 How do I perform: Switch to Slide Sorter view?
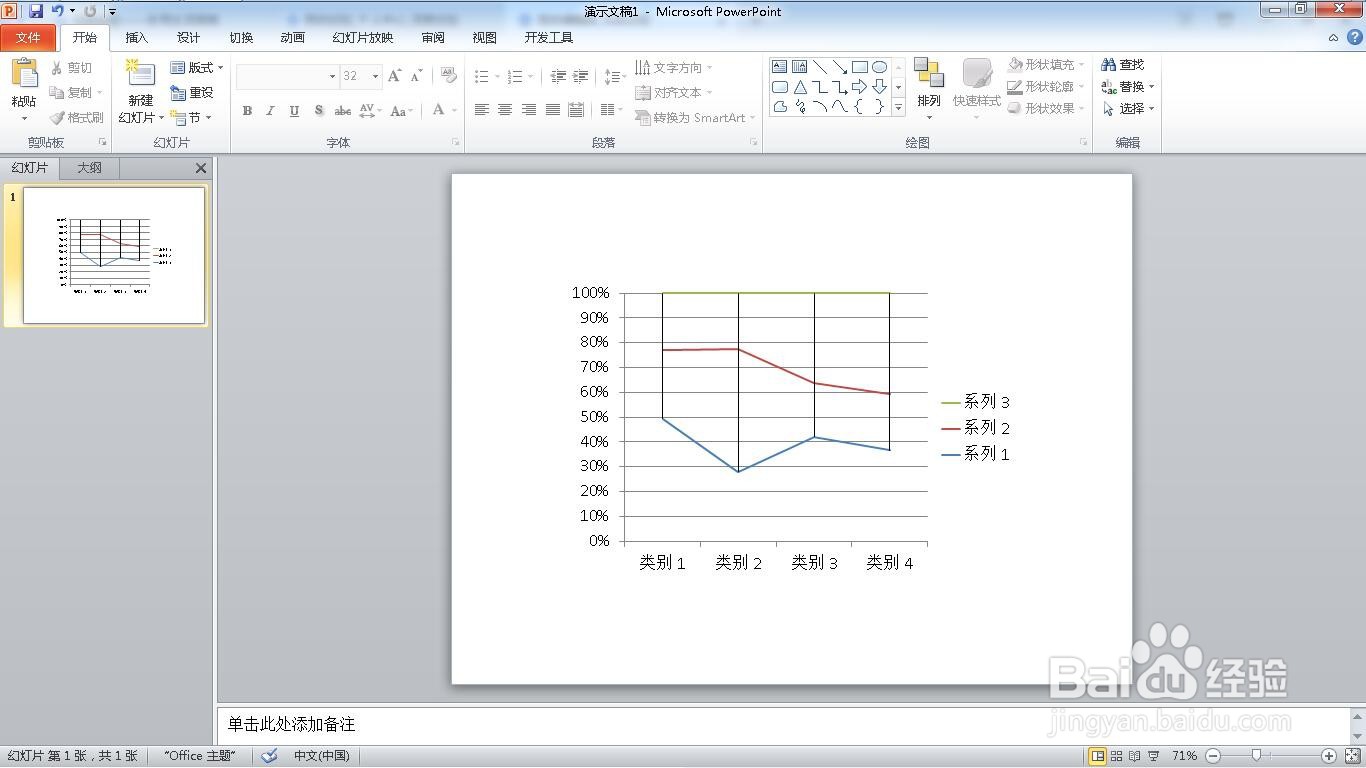click(1117, 756)
